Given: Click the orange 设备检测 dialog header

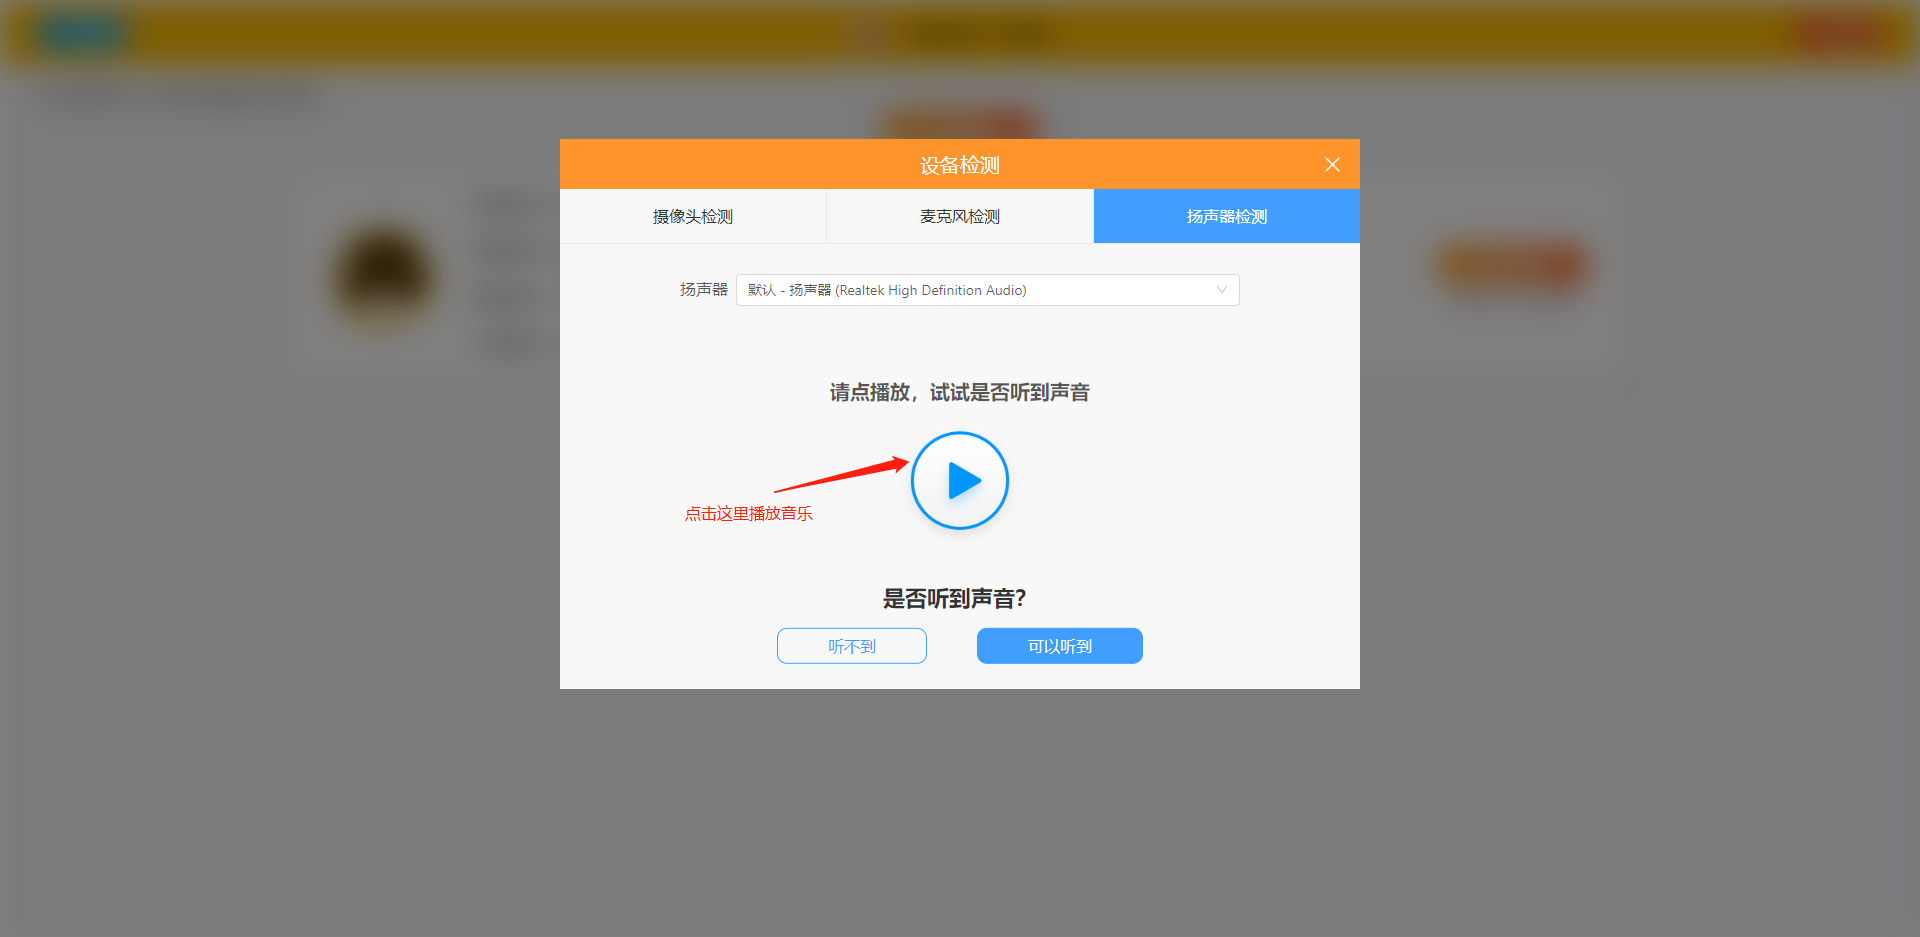Looking at the screenshot, I should (x=959, y=164).
